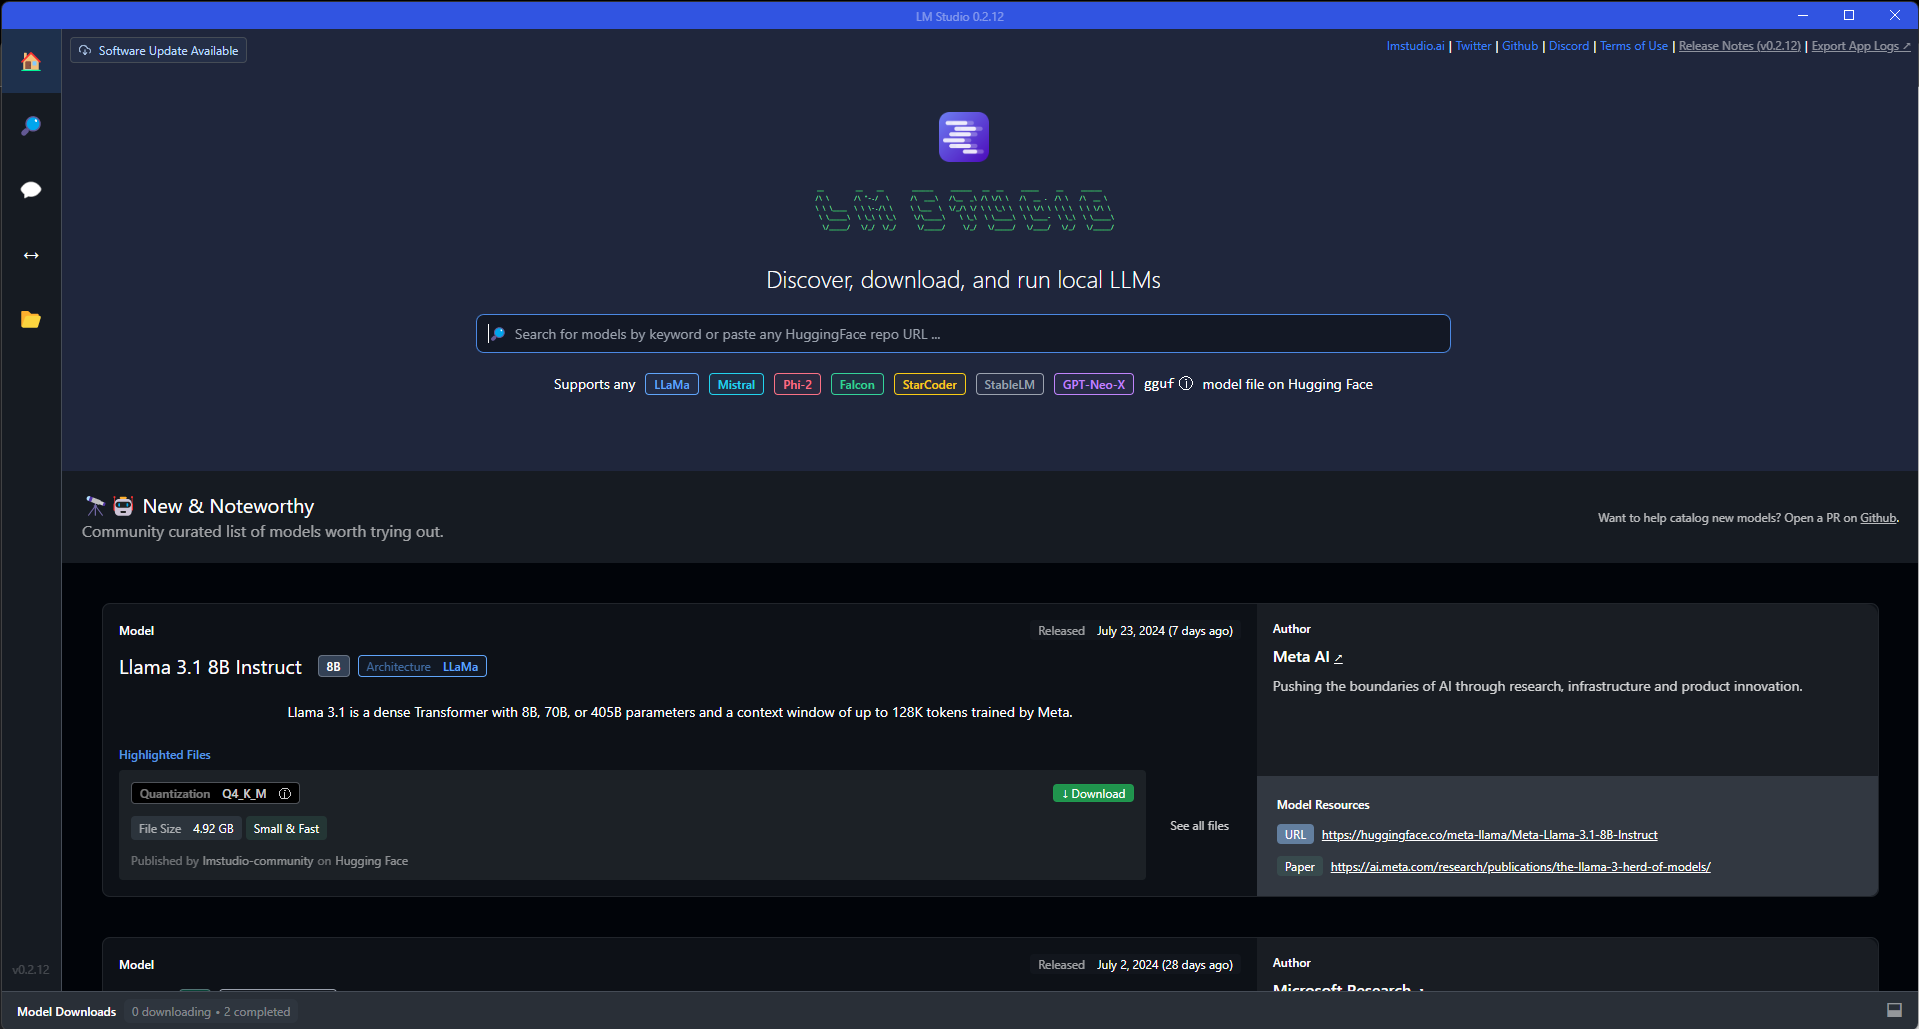Open Model Downloads panel in status bar
Viewport: 1919px width, 1029px height.
point(67,1012)
